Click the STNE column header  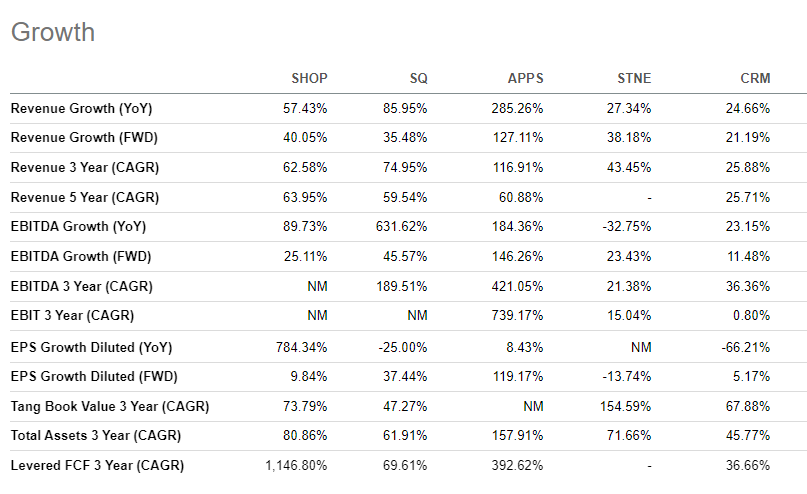click(x=634, y=78)
